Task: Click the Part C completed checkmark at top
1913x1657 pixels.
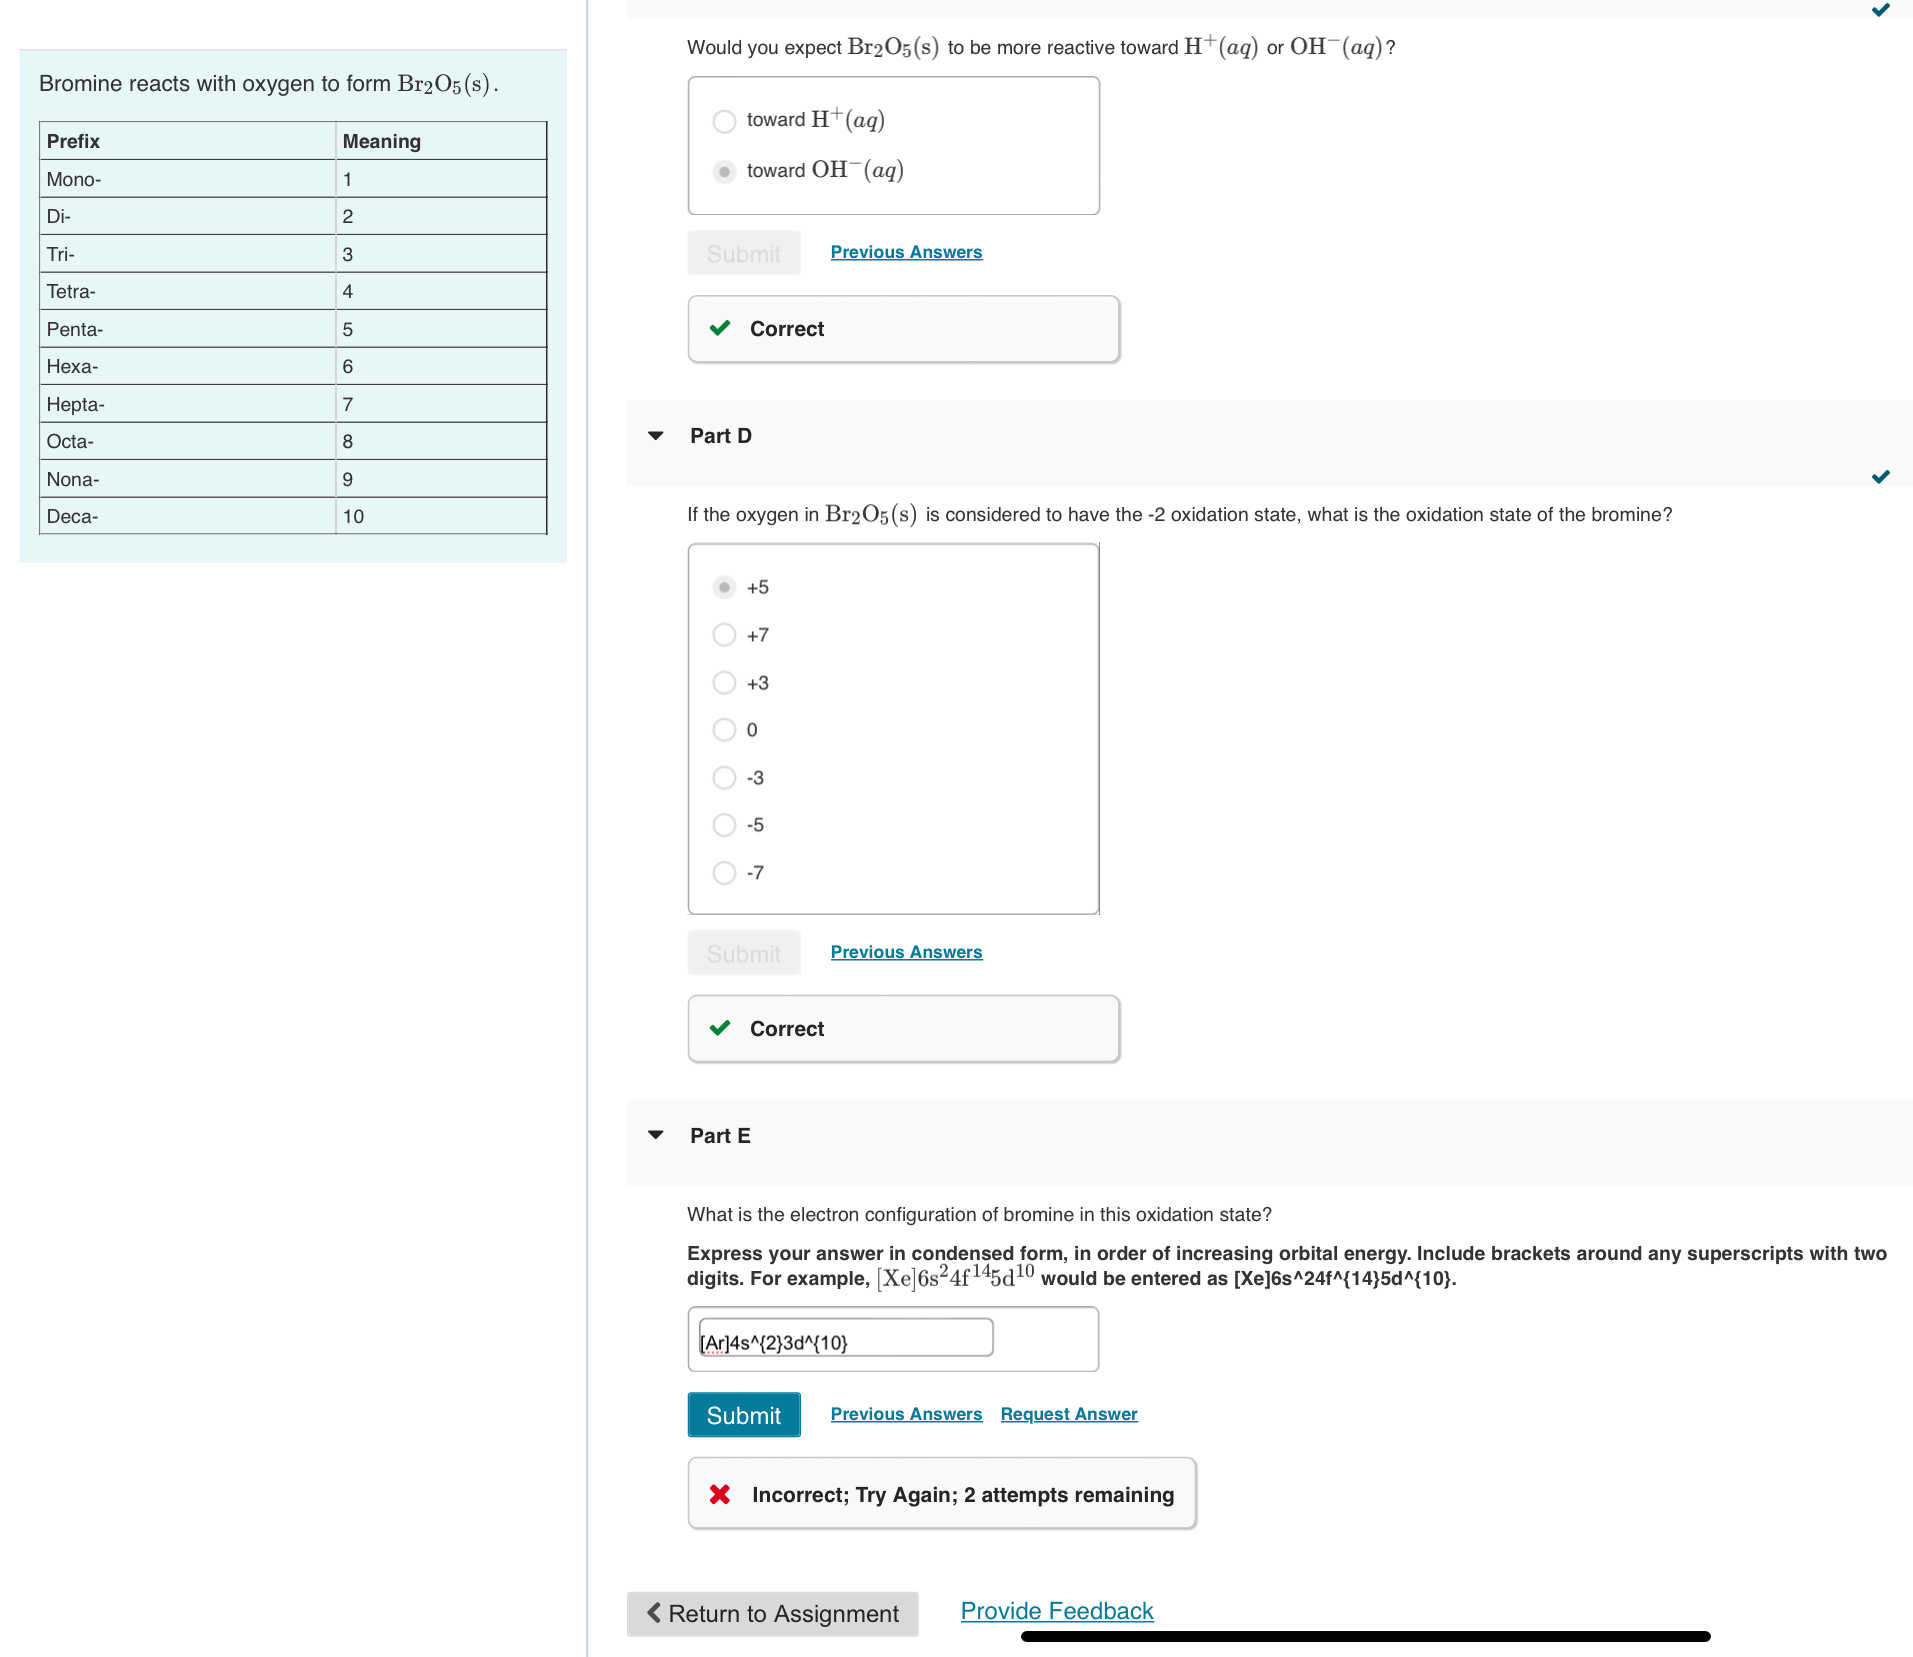Action: click(1881, 10)
